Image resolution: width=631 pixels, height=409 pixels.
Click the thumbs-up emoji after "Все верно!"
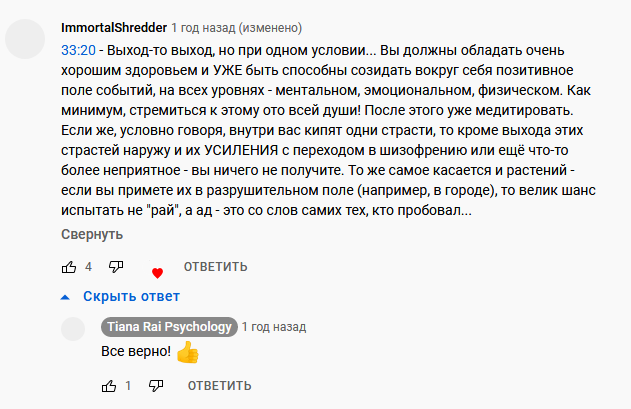pyautogui.click(x=188, y=352)
